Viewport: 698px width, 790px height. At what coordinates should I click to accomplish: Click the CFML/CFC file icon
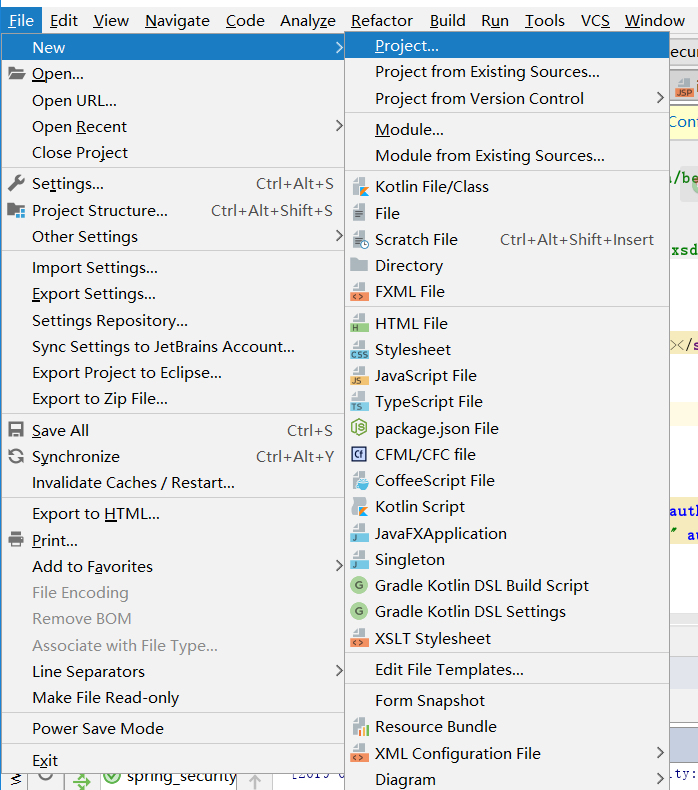click(359, 454)
